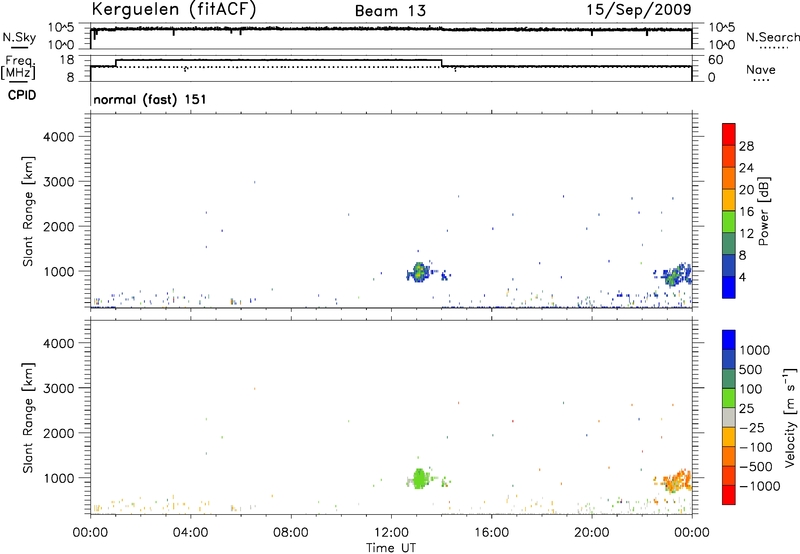Select the '18' tick of the frequency axis
Image resolution: width=800 pixels, height=554 pixels.
click(67, 60)
